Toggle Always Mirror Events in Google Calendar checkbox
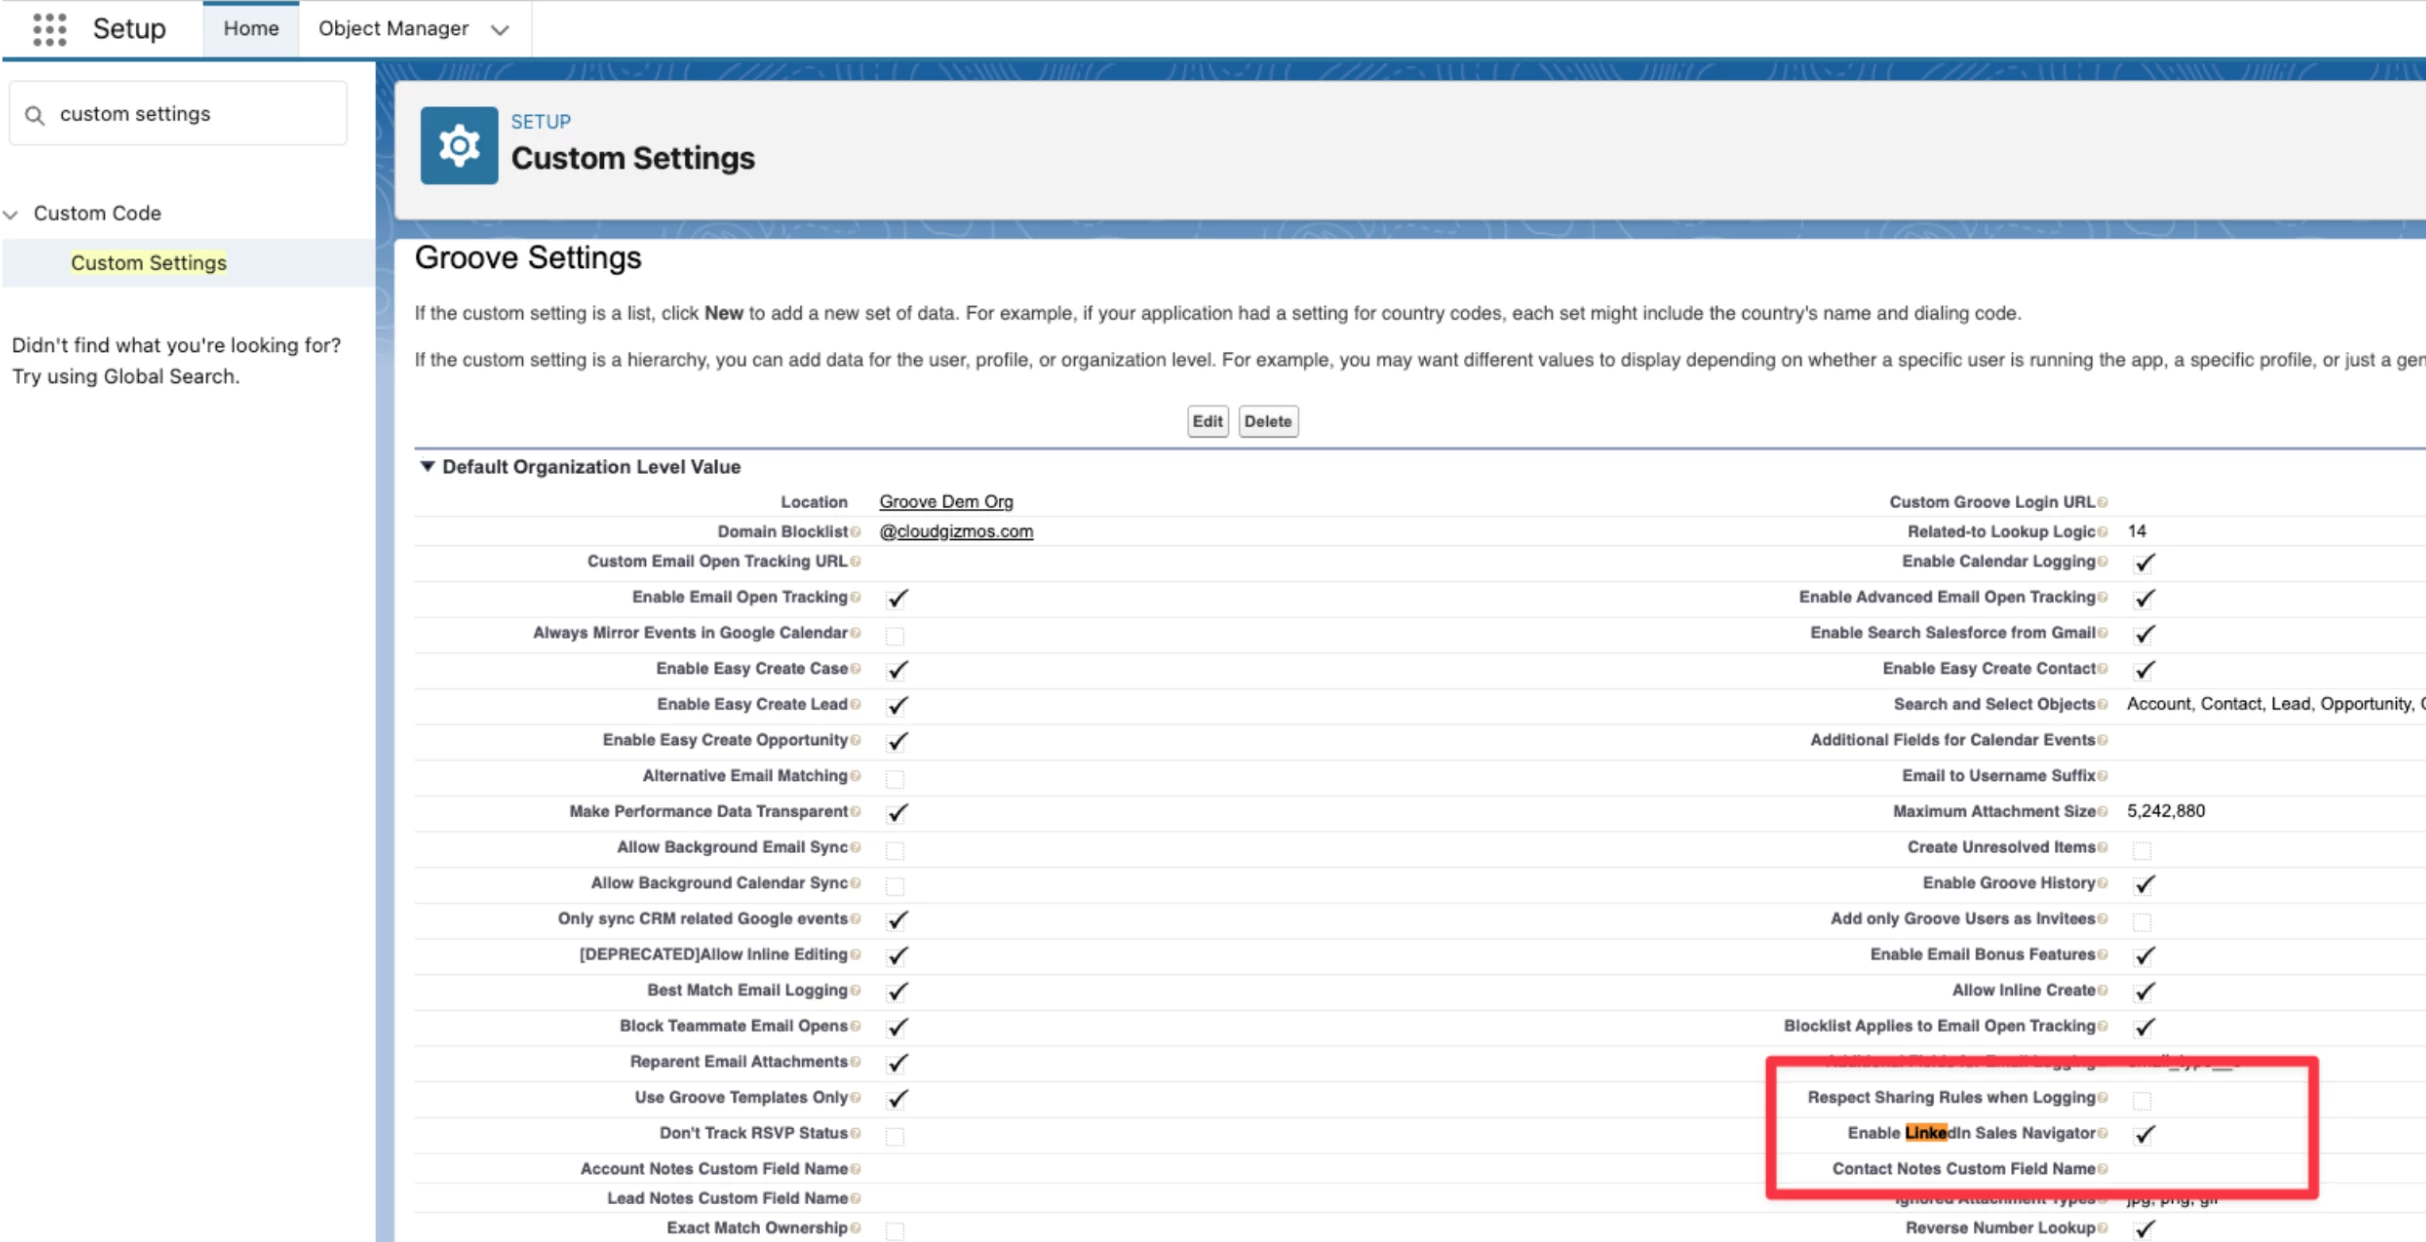The height and width of the screenshot is (1242, 2426). pos(895,635)
